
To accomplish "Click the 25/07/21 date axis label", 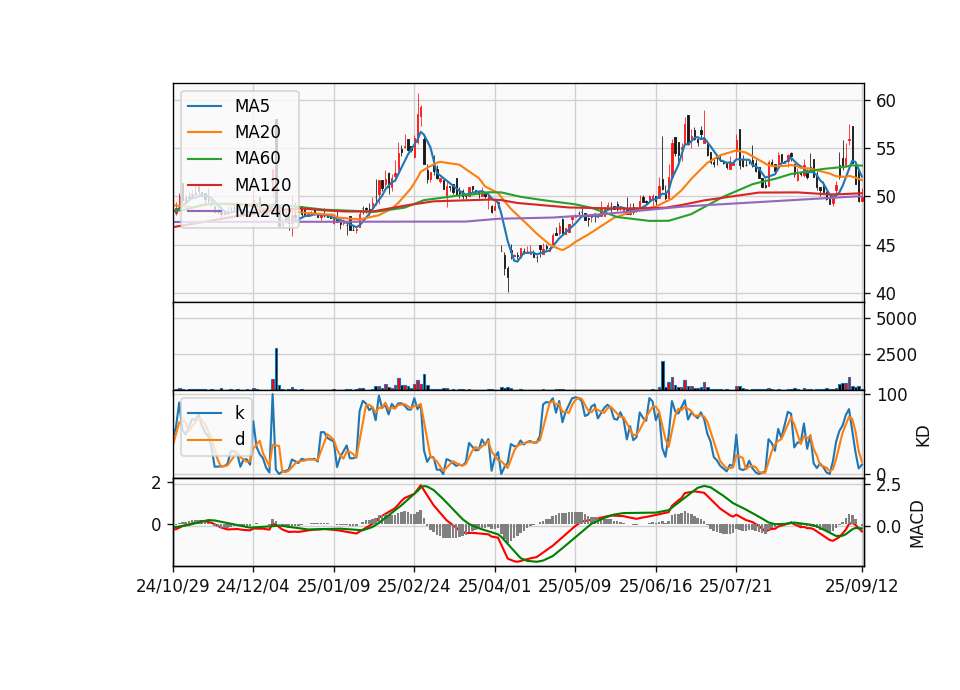I will coord(736,587).
